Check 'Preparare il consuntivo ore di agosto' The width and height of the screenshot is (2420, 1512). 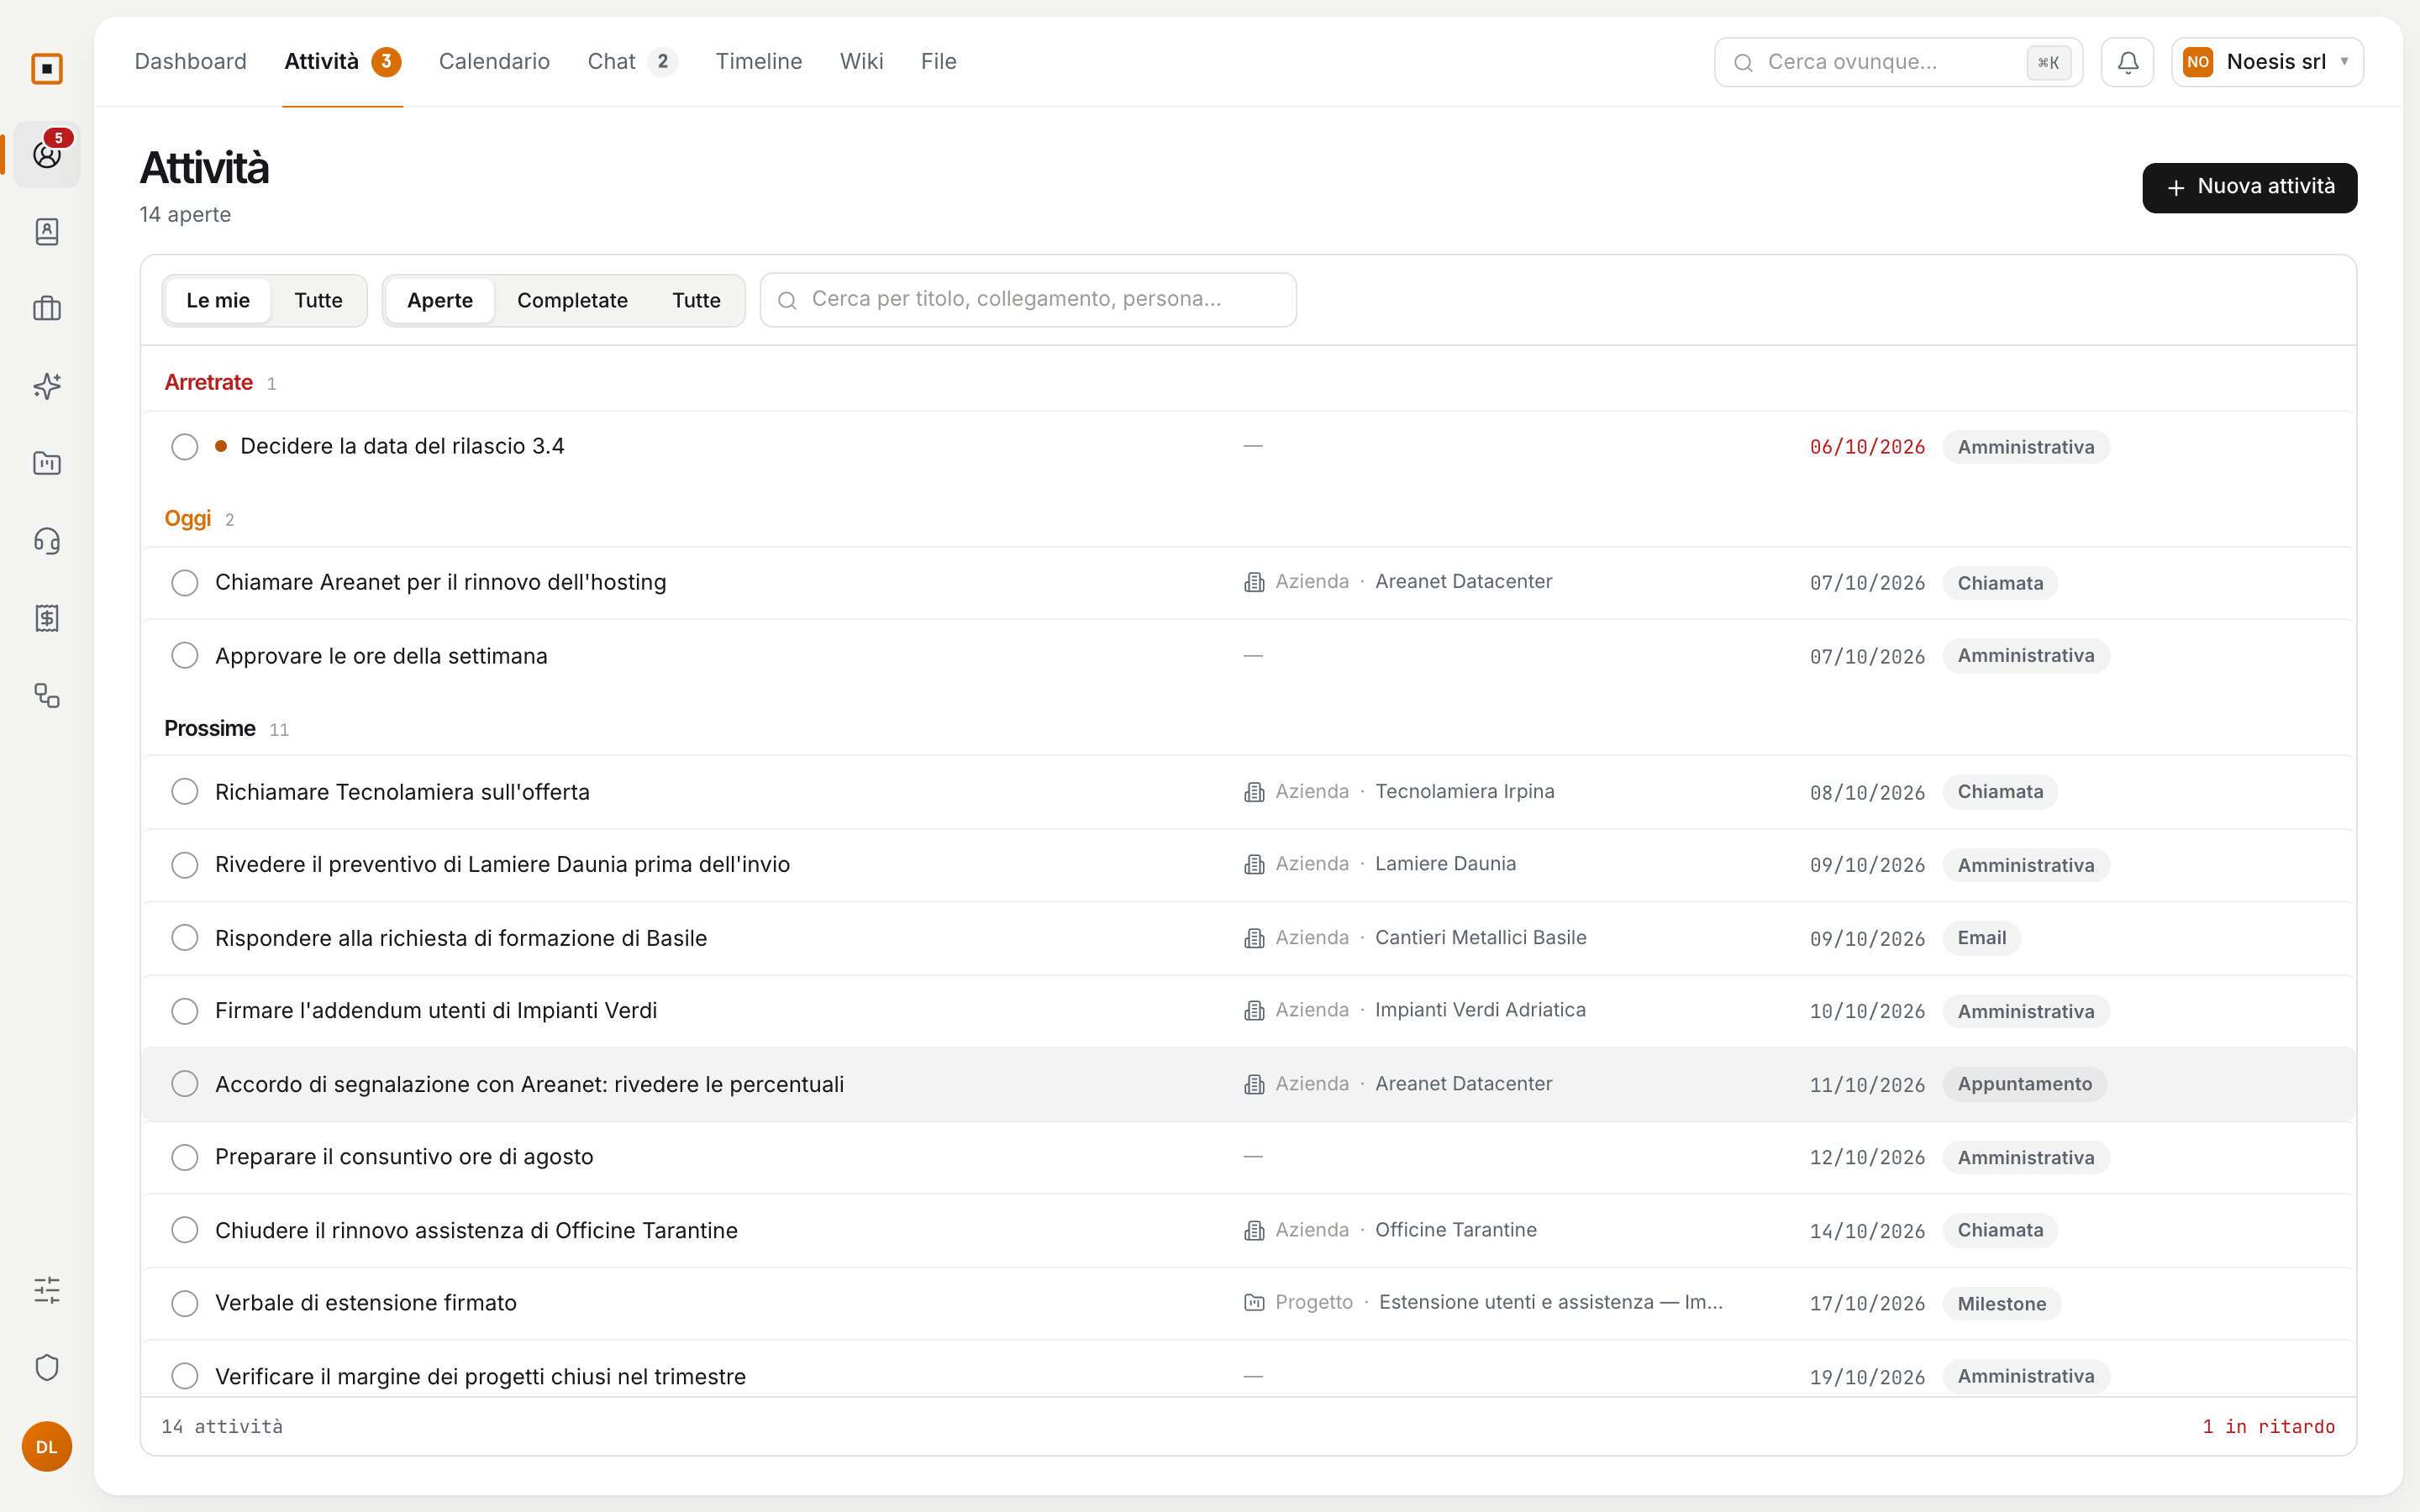coord(185,1157)
